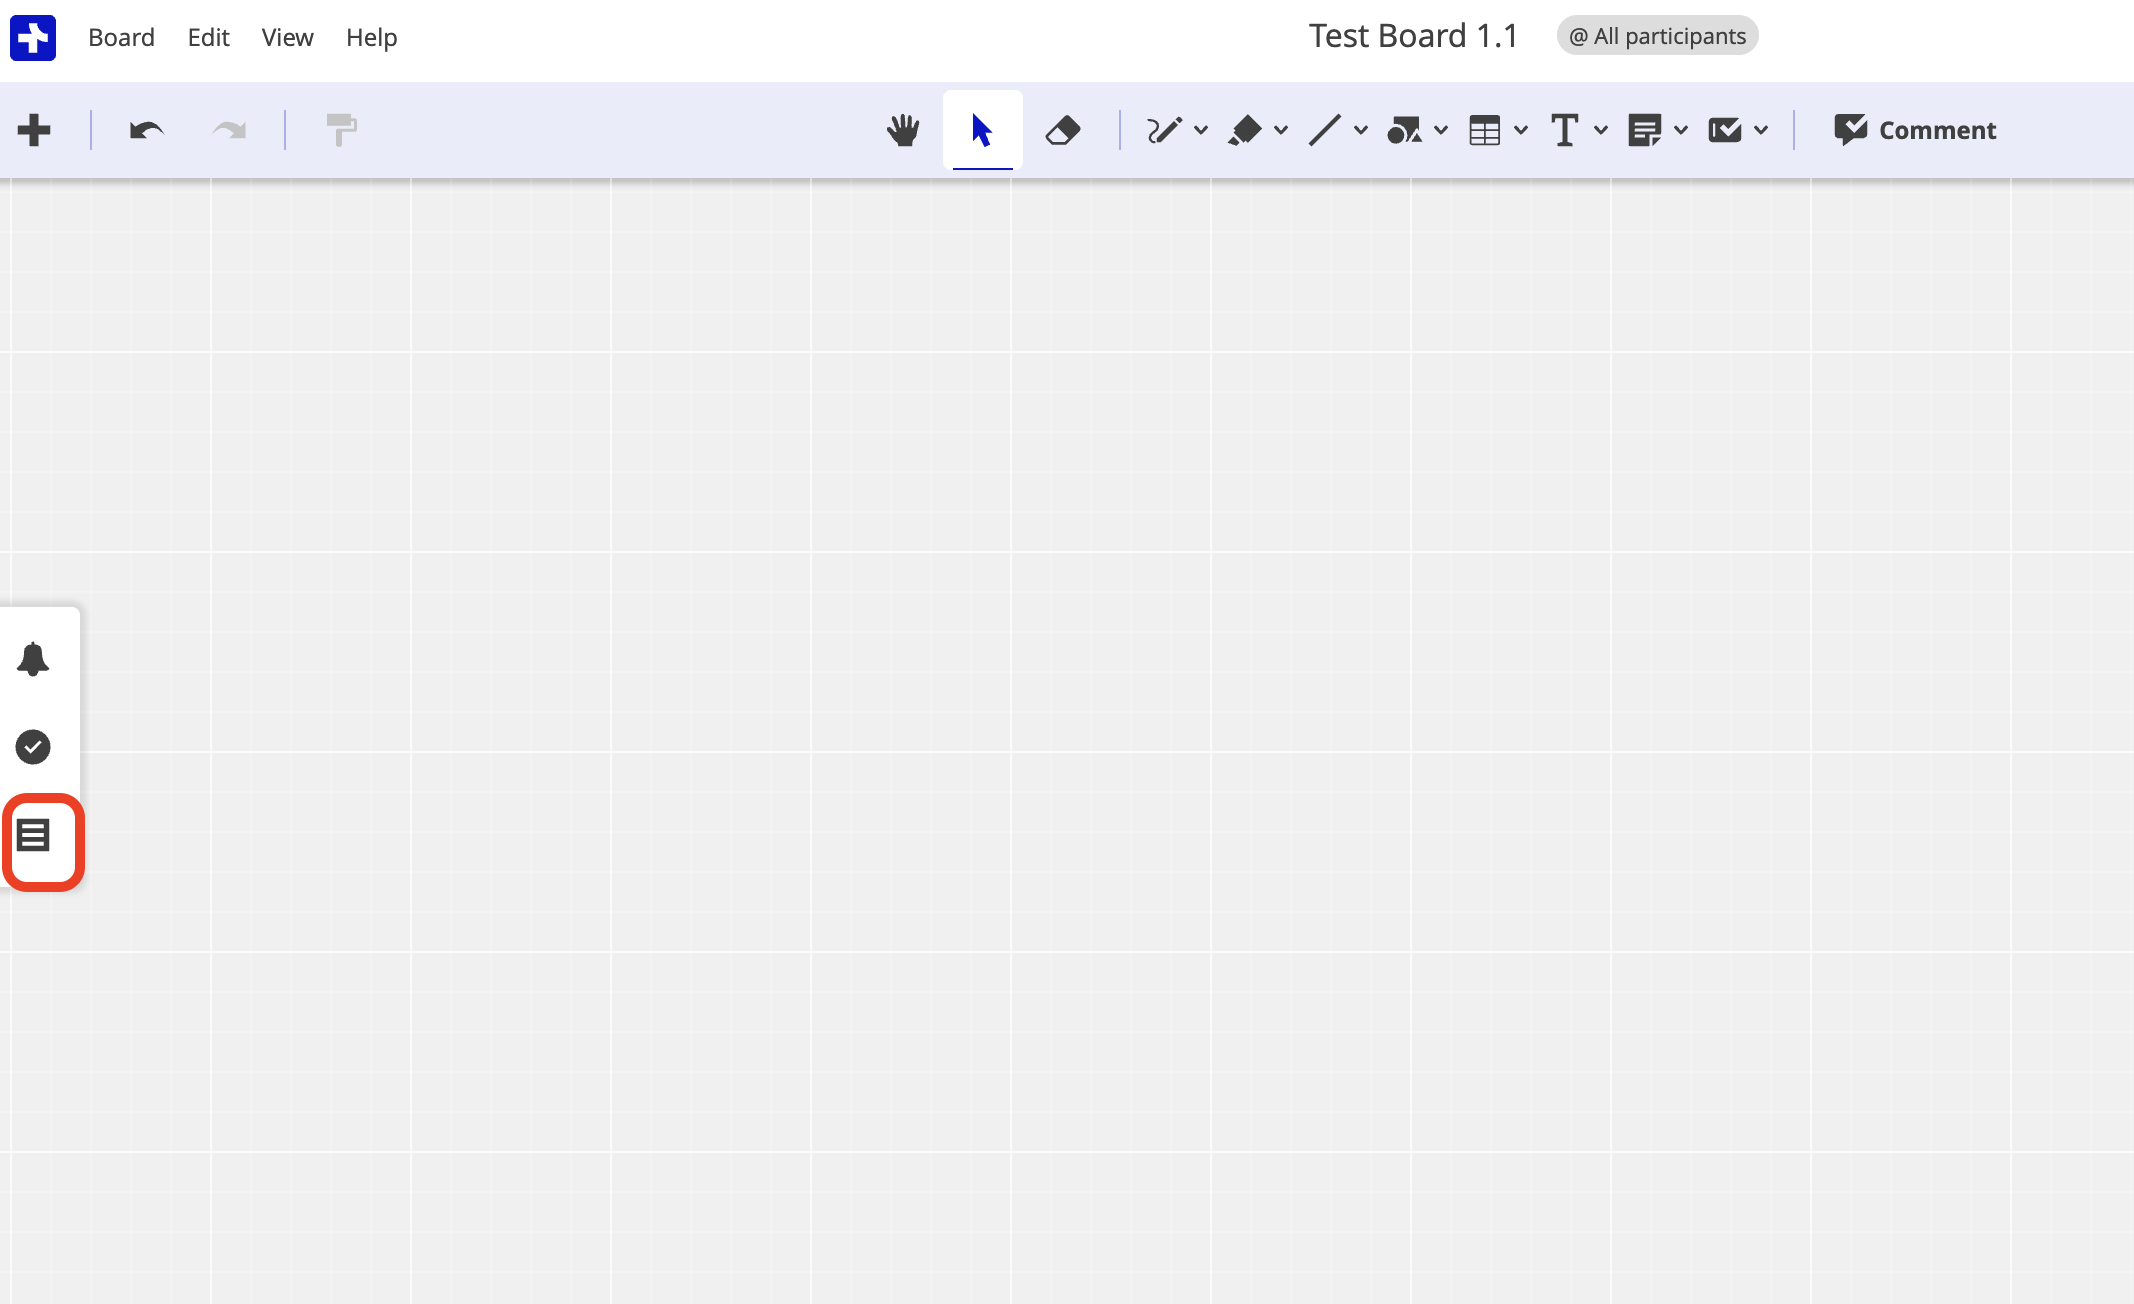
Task: Open the tasks checkmark side icon
Action: click(x=33, y=747)
